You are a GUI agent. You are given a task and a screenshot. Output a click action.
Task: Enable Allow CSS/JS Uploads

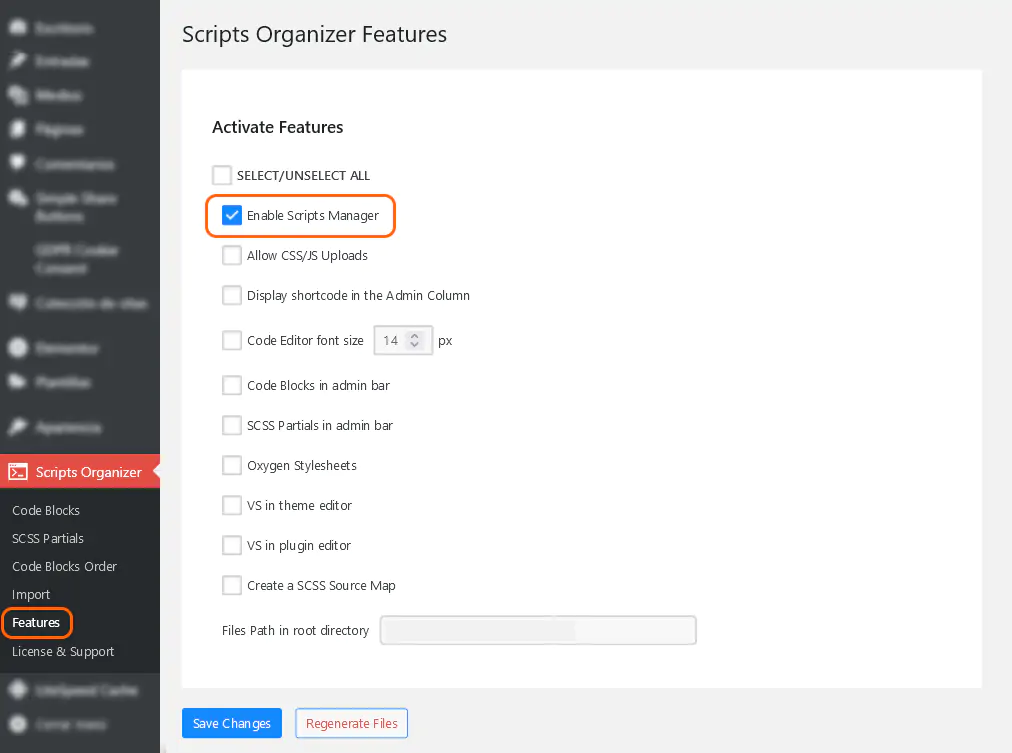tap(232, 255)
